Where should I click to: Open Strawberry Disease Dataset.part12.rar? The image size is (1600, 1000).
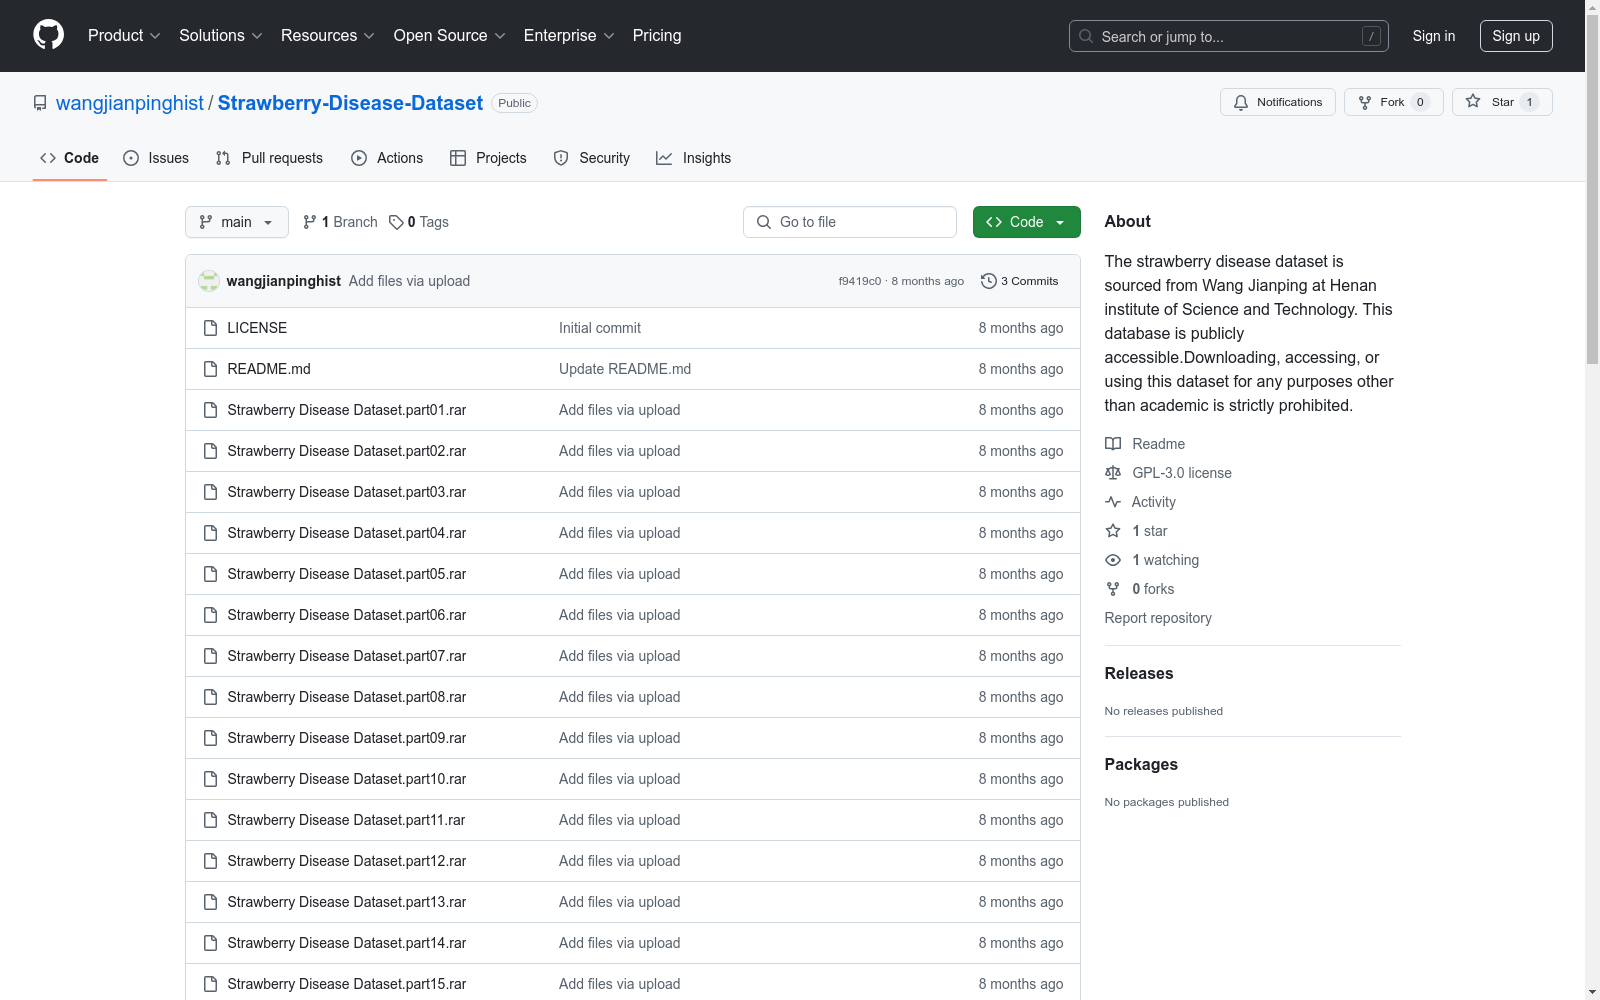pos(347,861)
